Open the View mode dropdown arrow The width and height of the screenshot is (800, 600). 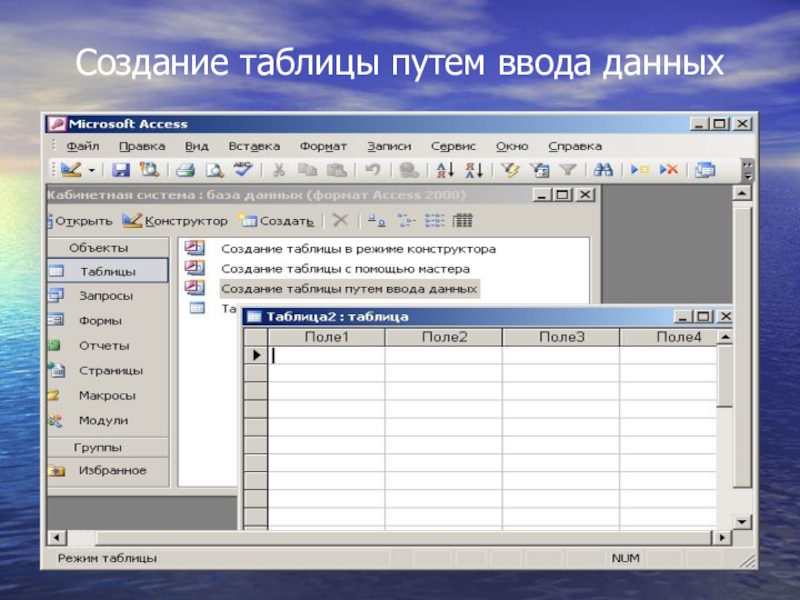[x=92, y=170]
